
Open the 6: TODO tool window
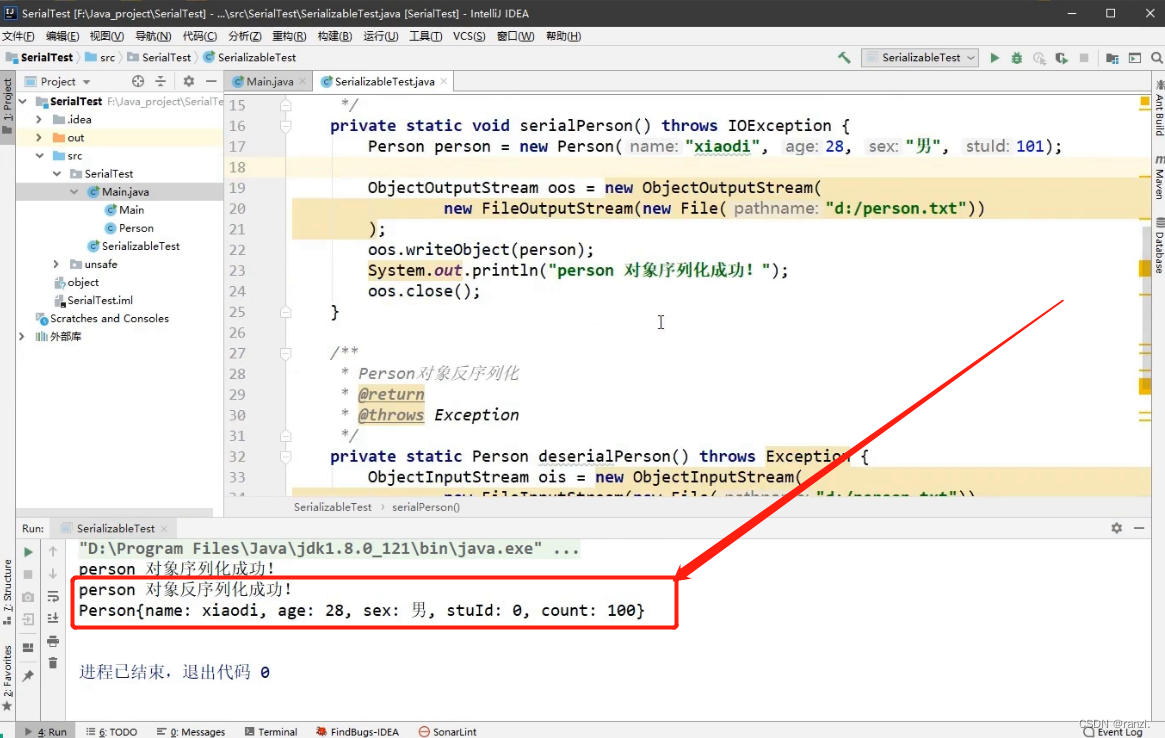111,731
